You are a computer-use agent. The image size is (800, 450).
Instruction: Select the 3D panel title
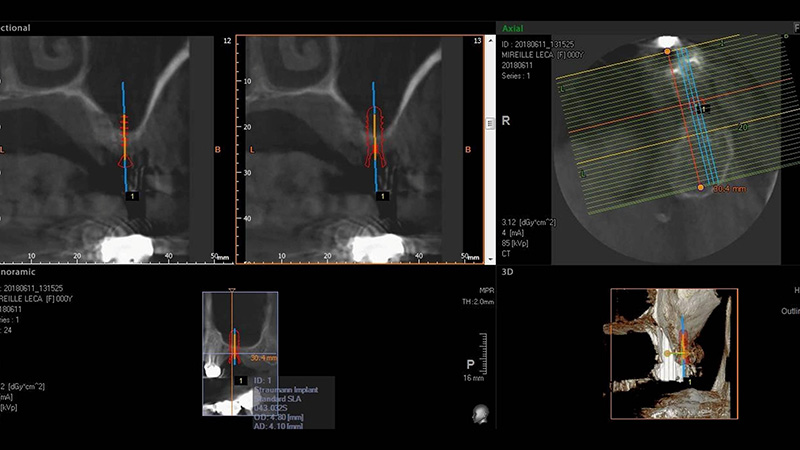click(507, 271)
